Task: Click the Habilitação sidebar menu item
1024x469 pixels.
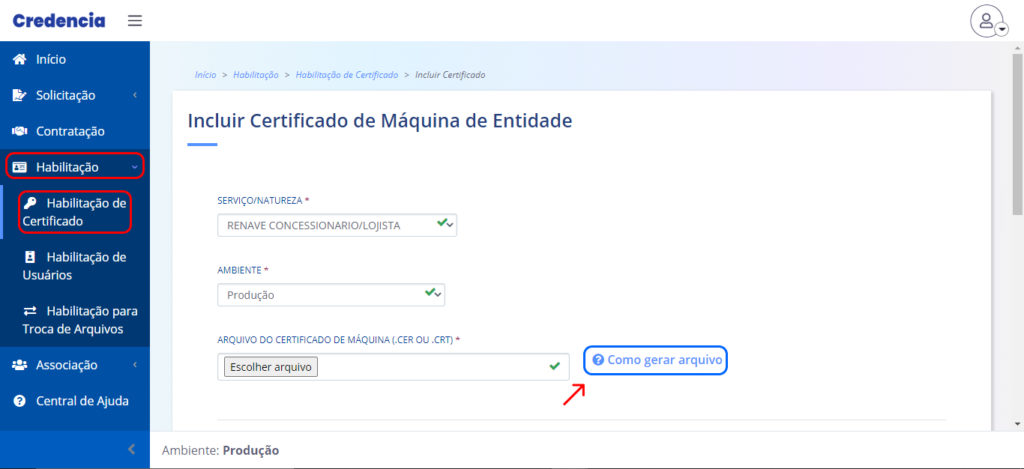Action: click(x=74, y=167)
